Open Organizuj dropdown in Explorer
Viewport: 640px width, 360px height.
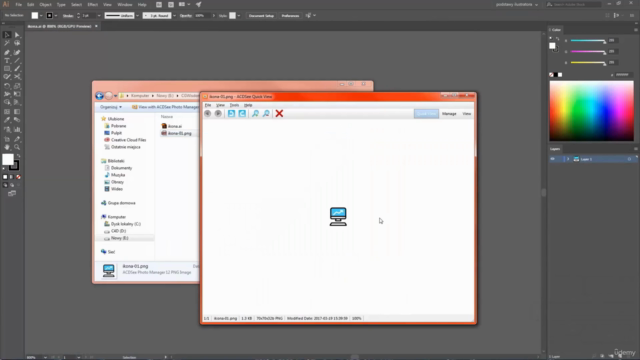111,107
